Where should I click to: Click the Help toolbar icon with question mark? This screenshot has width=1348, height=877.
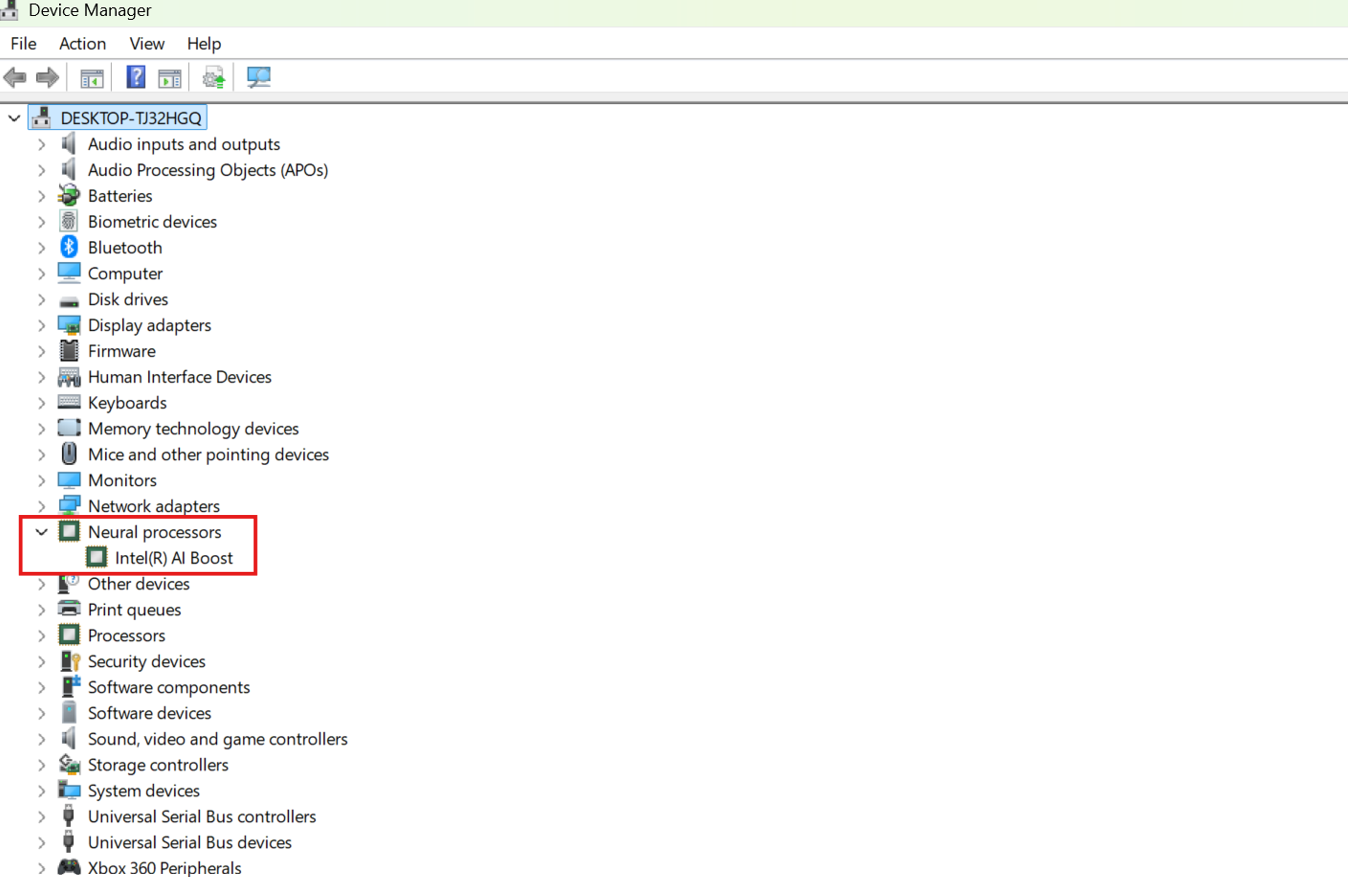point(136,77)
